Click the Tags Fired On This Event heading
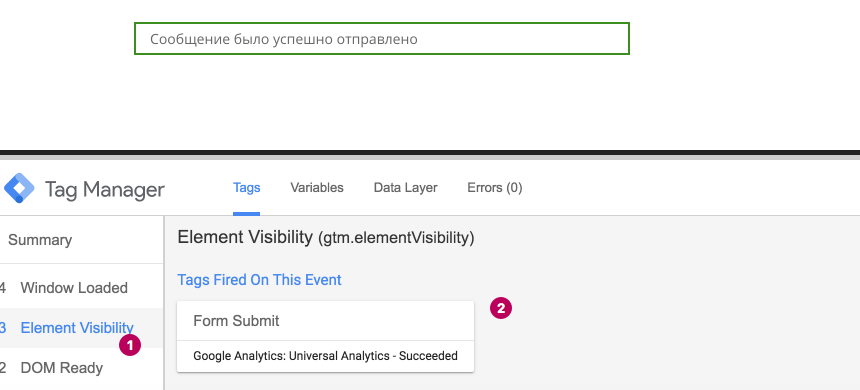The height and width of the screenshot is (390, 860). (x=259, y=280)
